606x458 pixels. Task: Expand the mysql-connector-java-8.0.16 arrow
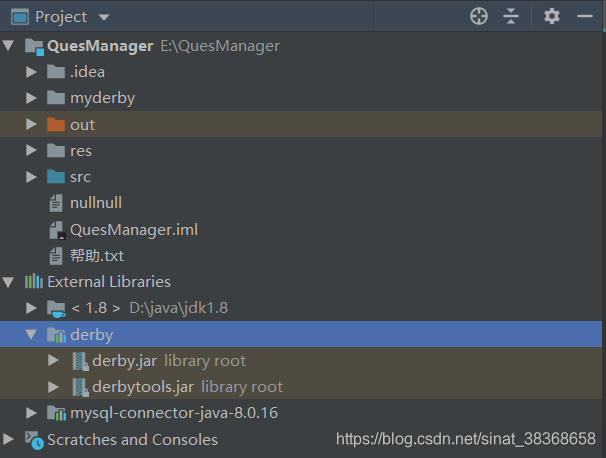click(31, 413)
